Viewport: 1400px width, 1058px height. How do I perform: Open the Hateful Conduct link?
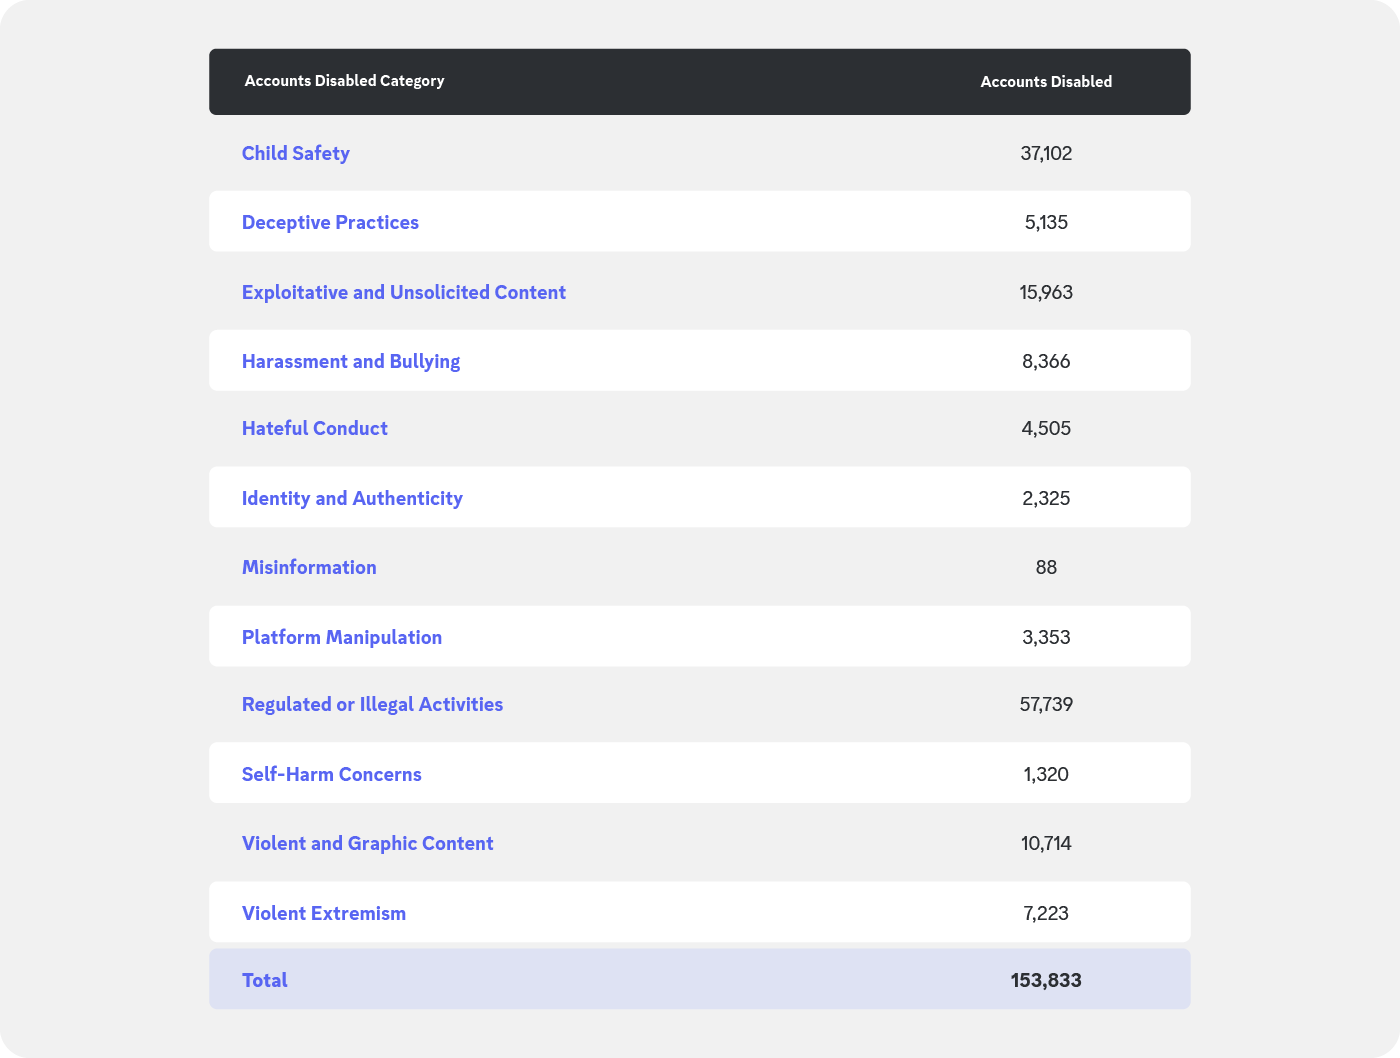point(314,428)
